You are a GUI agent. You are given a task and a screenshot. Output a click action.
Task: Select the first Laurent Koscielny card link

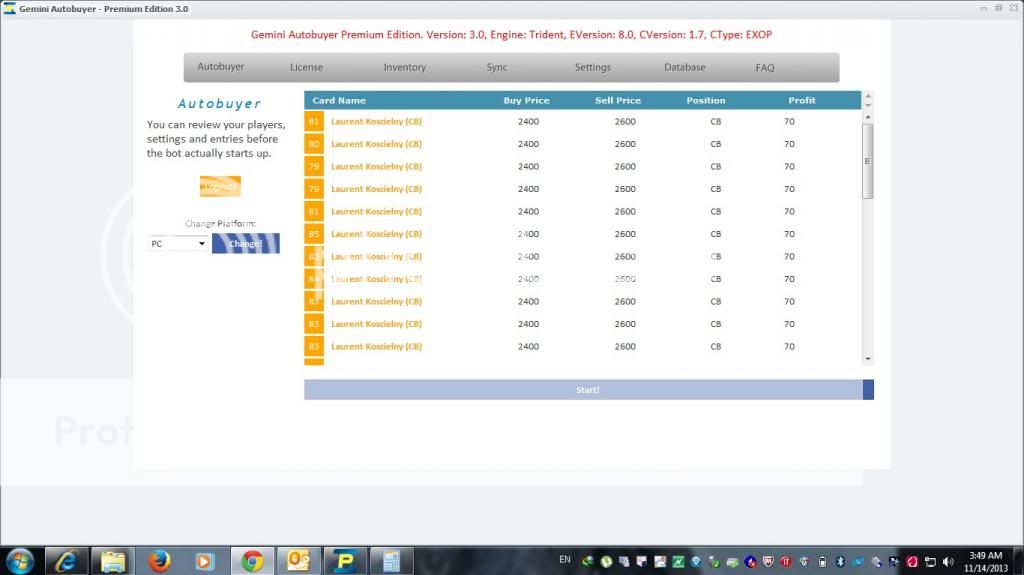pos(376,122)
